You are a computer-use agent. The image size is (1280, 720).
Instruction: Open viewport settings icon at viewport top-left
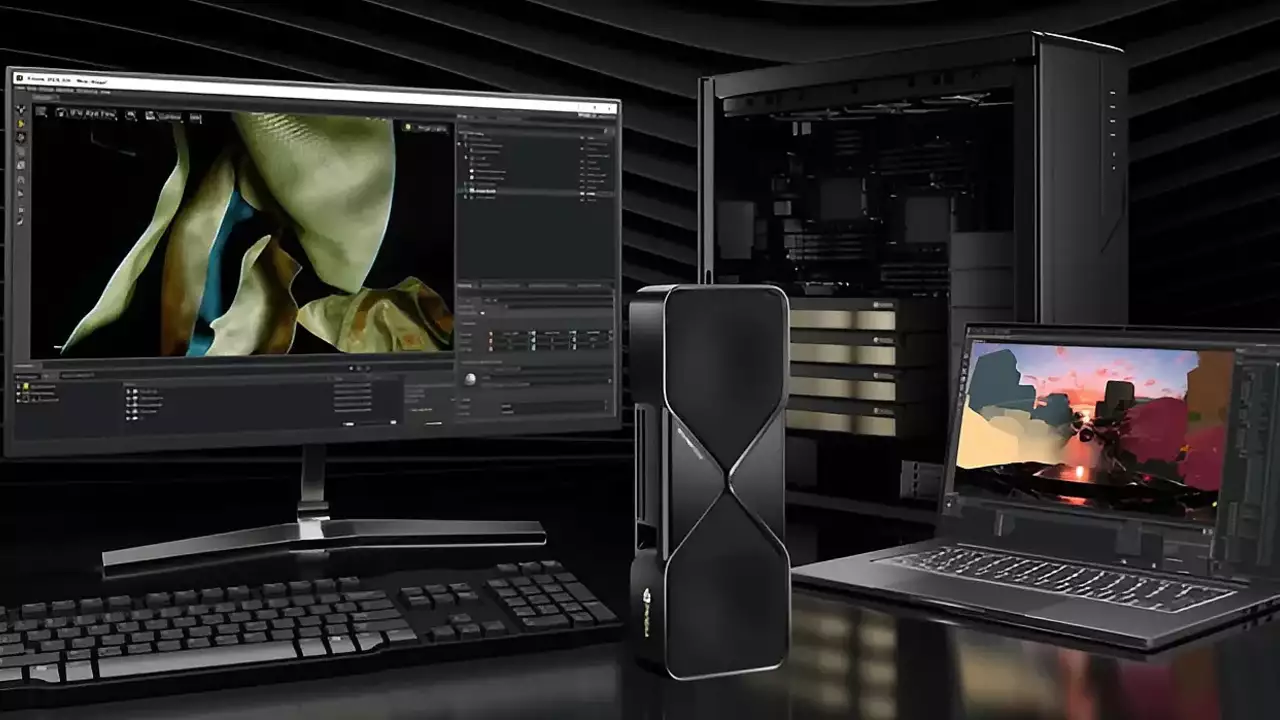coord(41,112)
